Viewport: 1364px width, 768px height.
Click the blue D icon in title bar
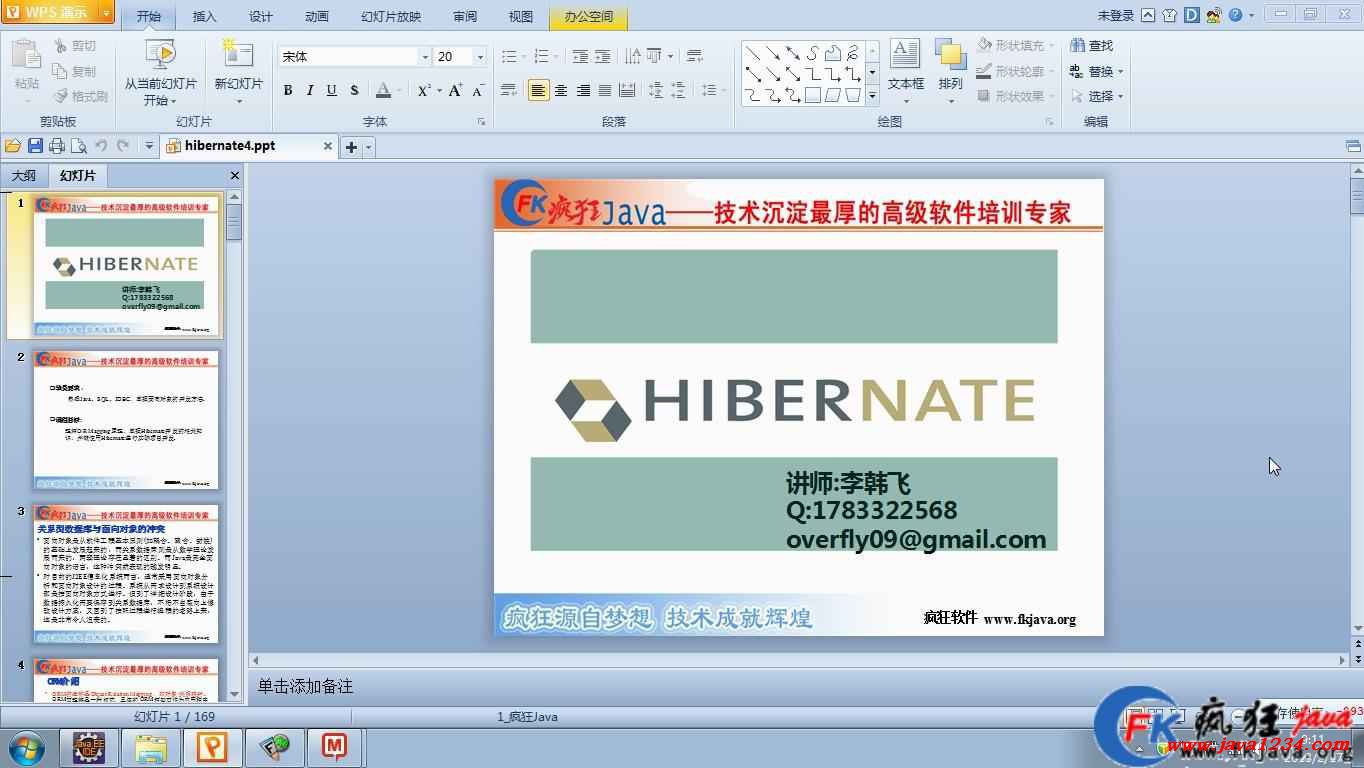(x=1191, y=15)
